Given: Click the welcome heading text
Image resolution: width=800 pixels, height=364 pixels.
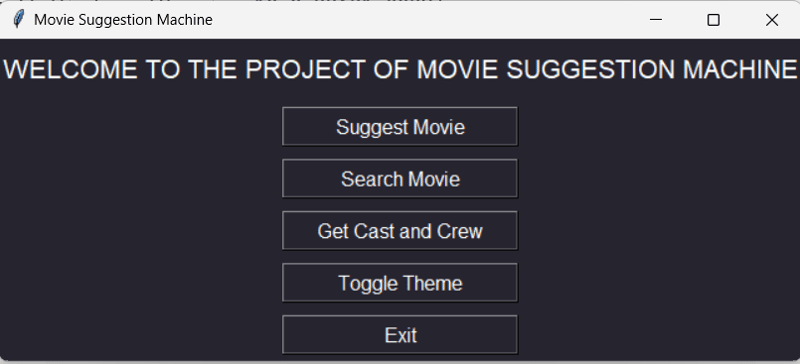Looking at the screenshot, I should point(400,69).
